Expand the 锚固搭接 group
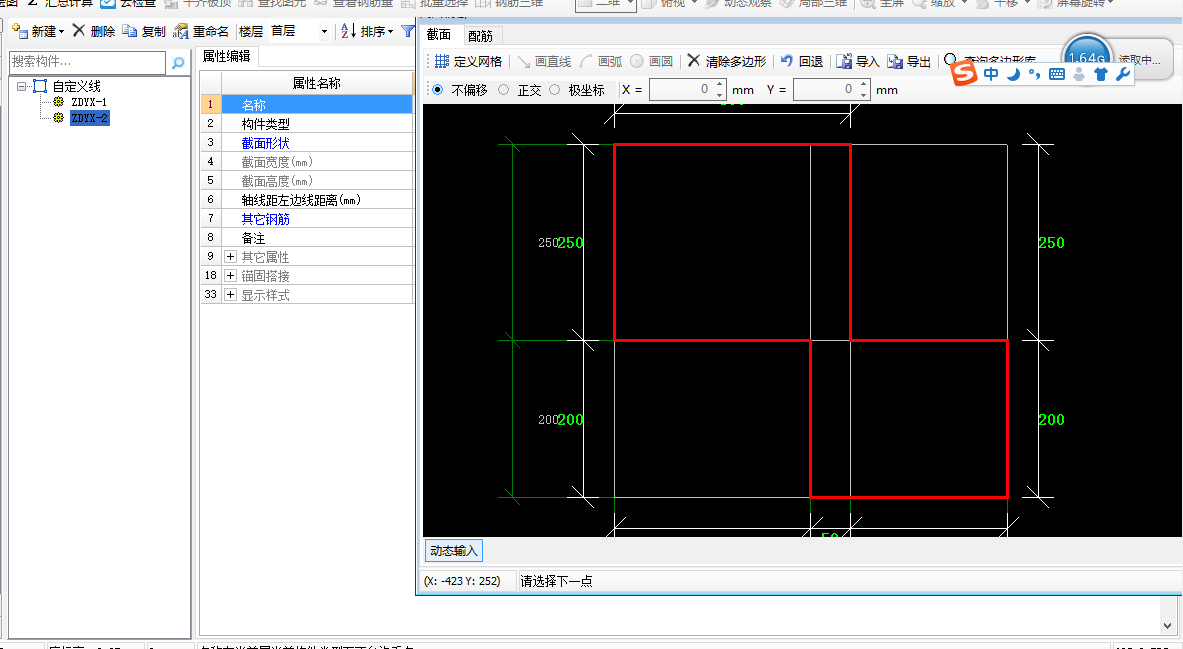The height and width of the screenshot is (649, 1183). (231, 275)
